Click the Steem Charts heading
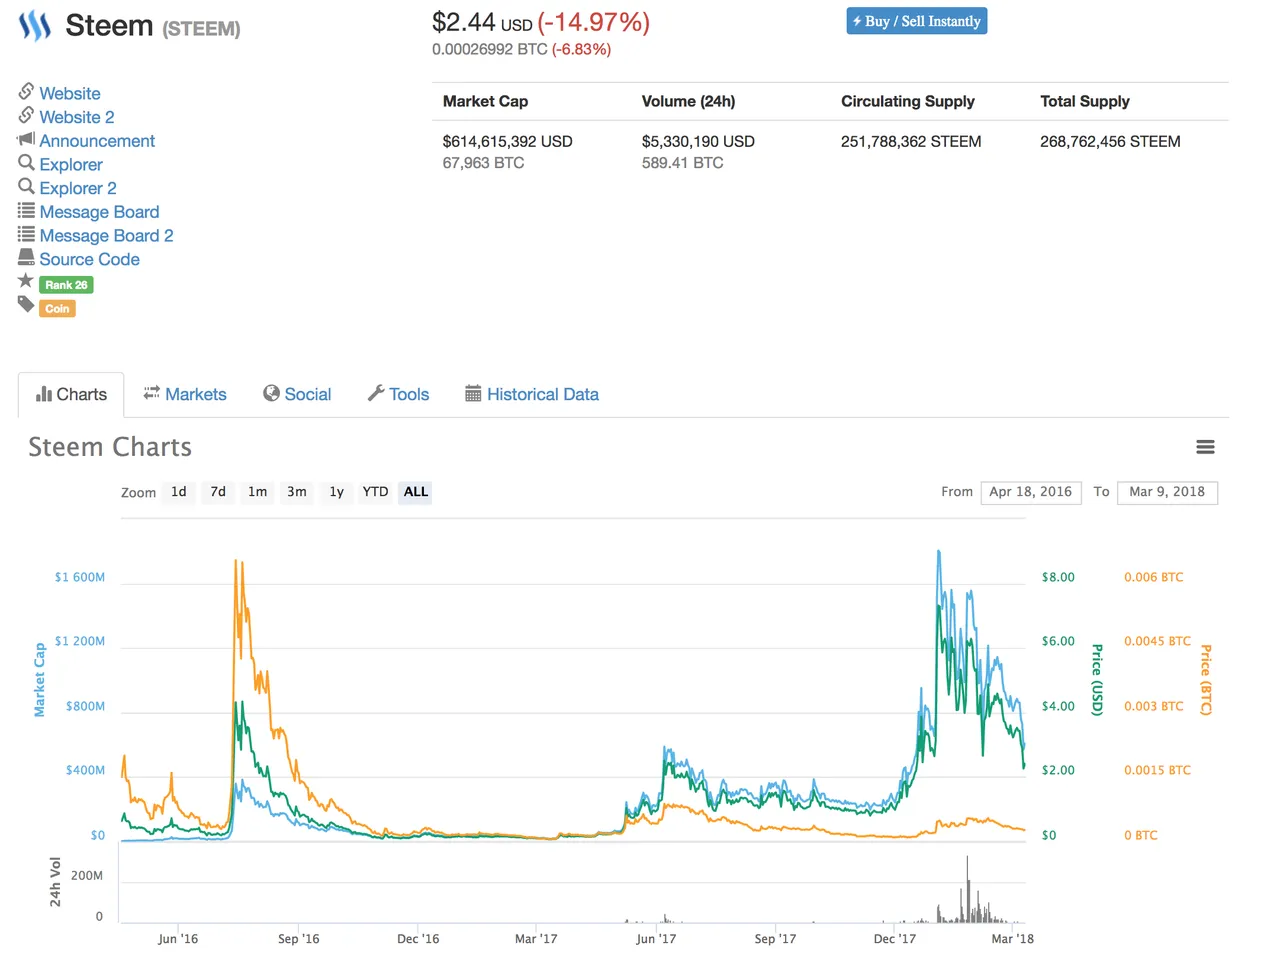1280x971 pixels. point(110,447)
